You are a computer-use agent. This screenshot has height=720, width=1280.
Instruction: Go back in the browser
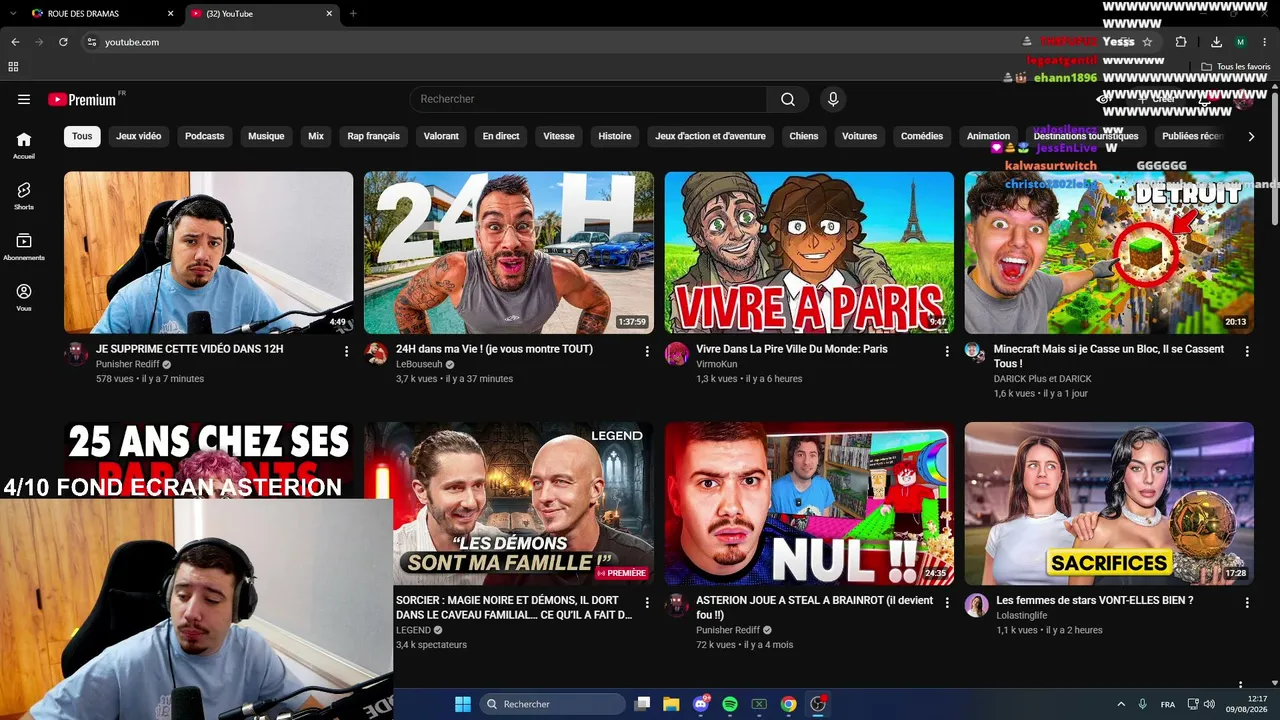click(15, 42)
